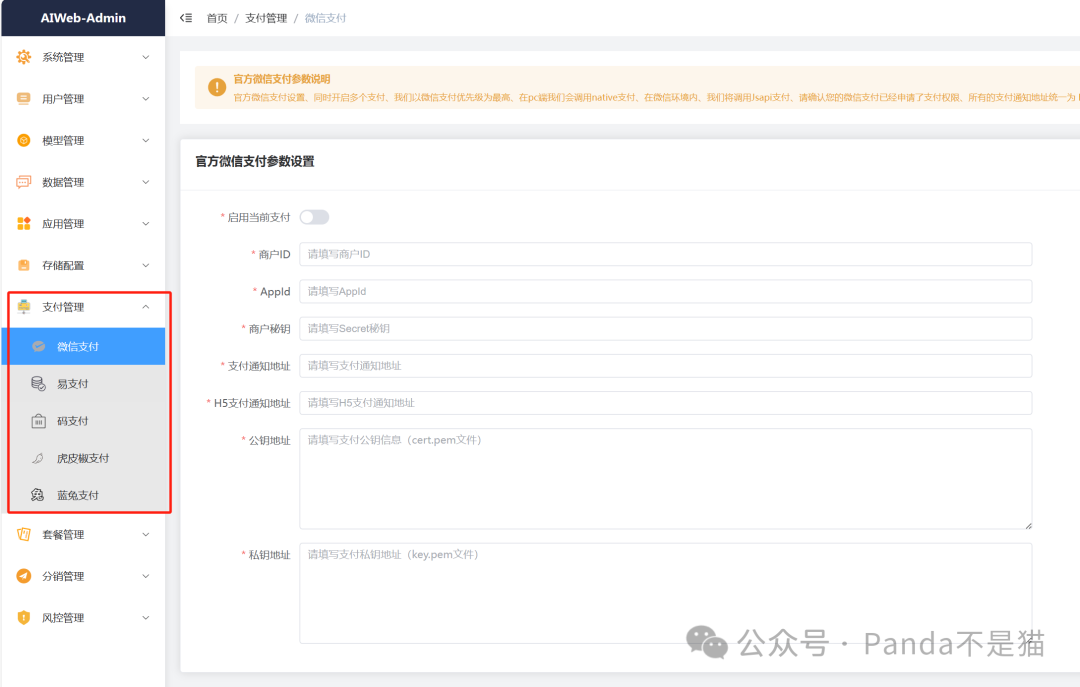Click the 支付管理 icon
Viewport: 1080px width, 687px height.
click(23, 307)
